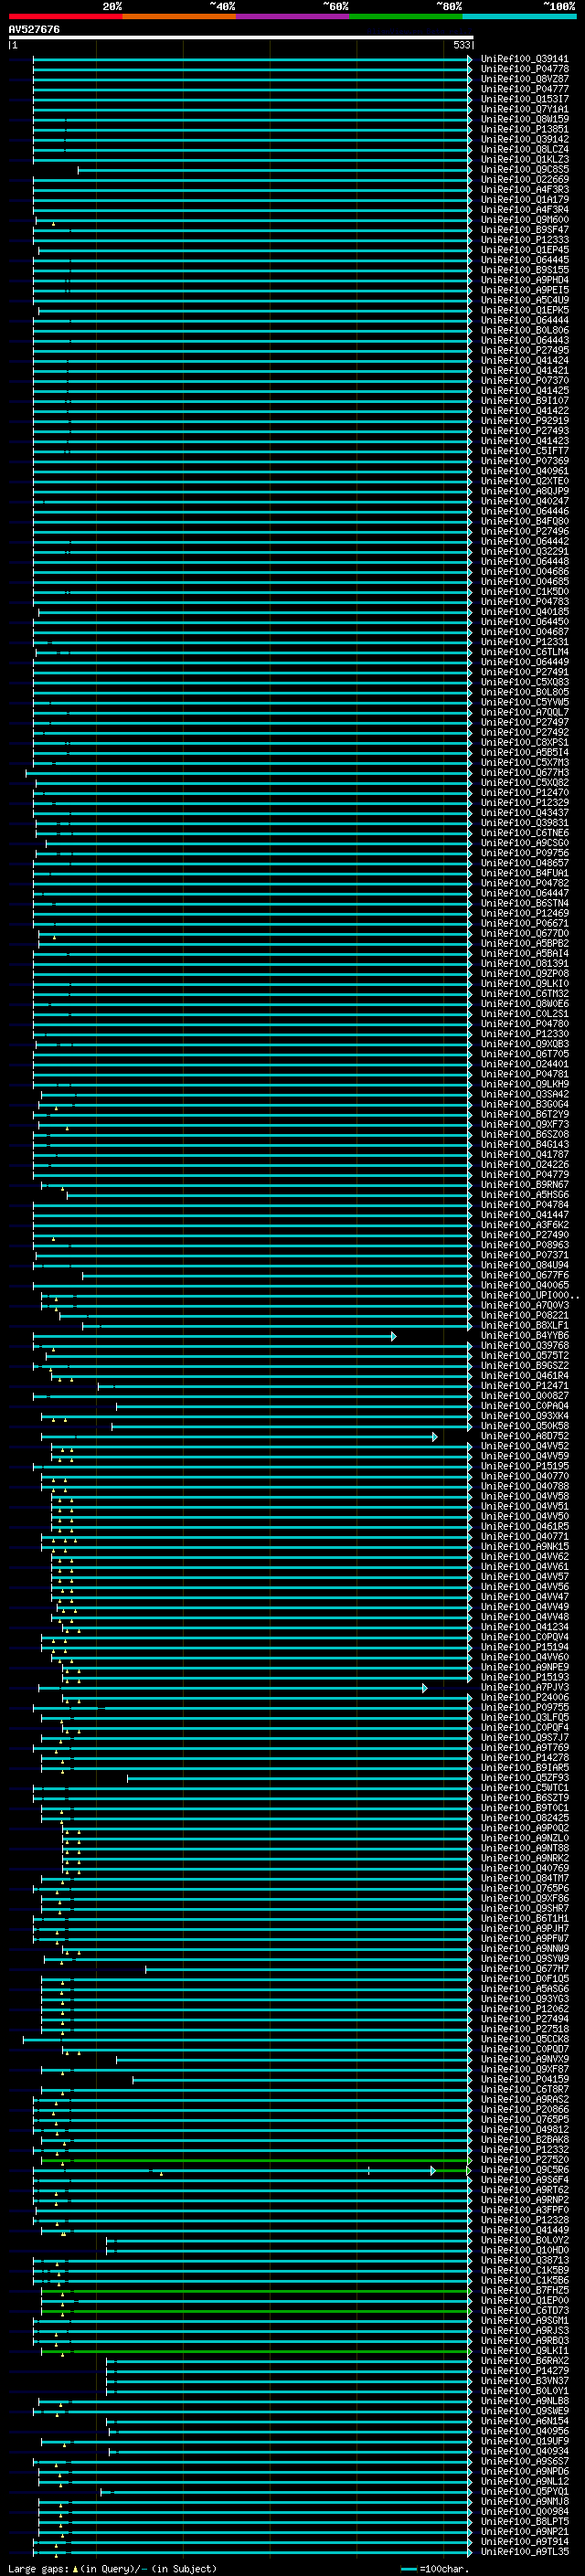Open hit UniRef100_P04778

point(525,69)
